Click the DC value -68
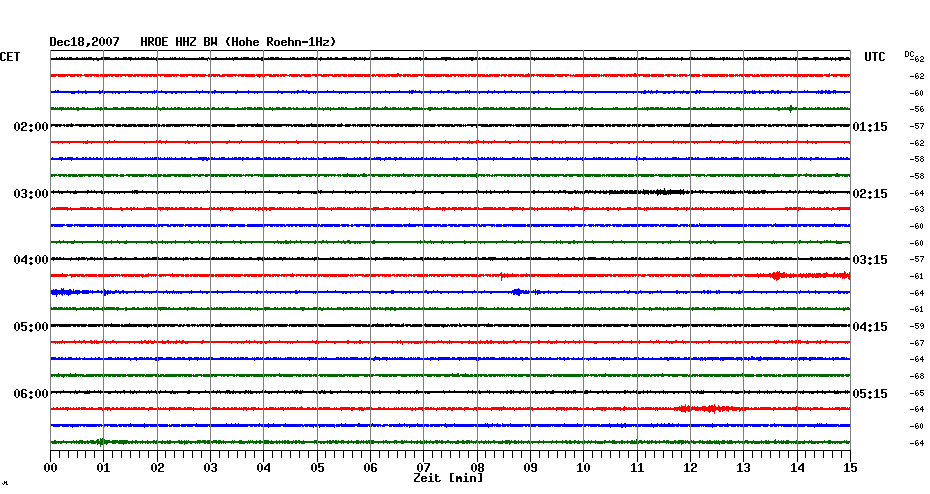930x494 pixels. coord(916,376)
